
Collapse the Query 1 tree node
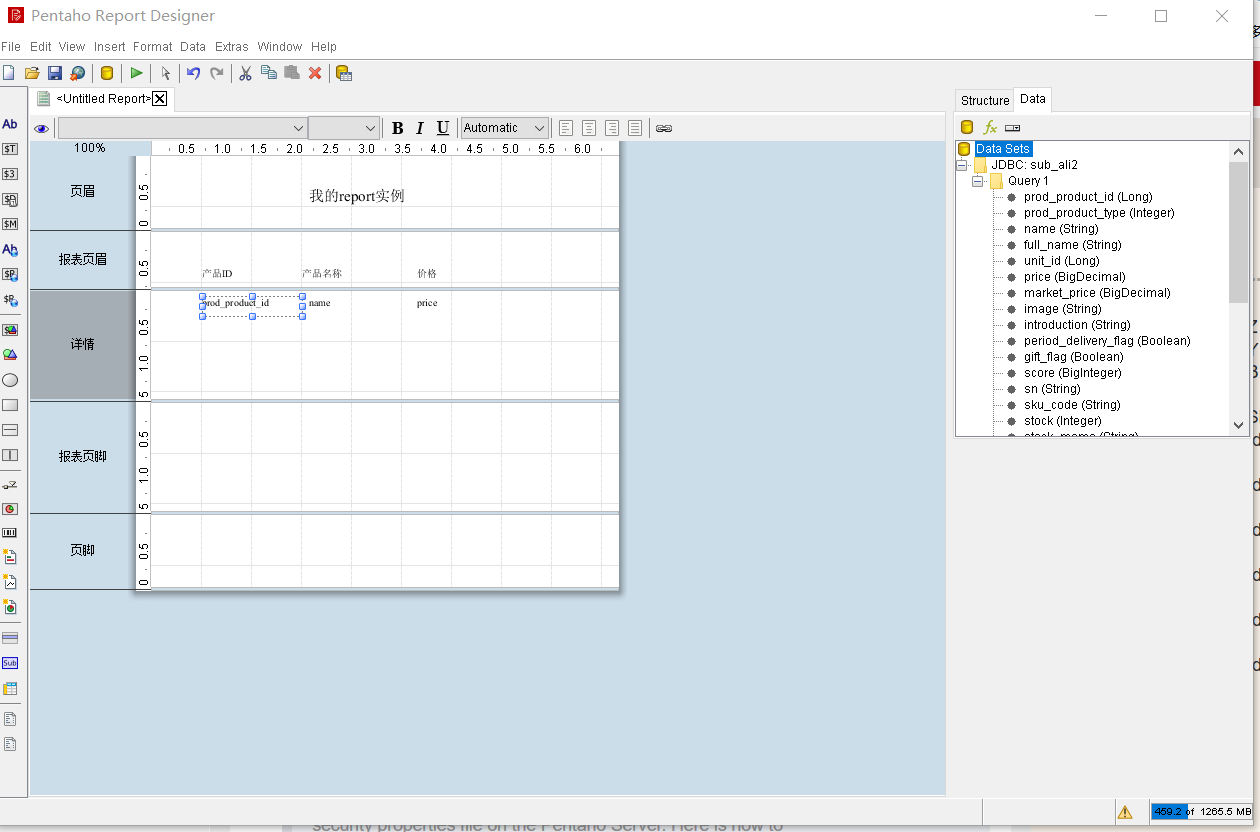tap(978, 181)
